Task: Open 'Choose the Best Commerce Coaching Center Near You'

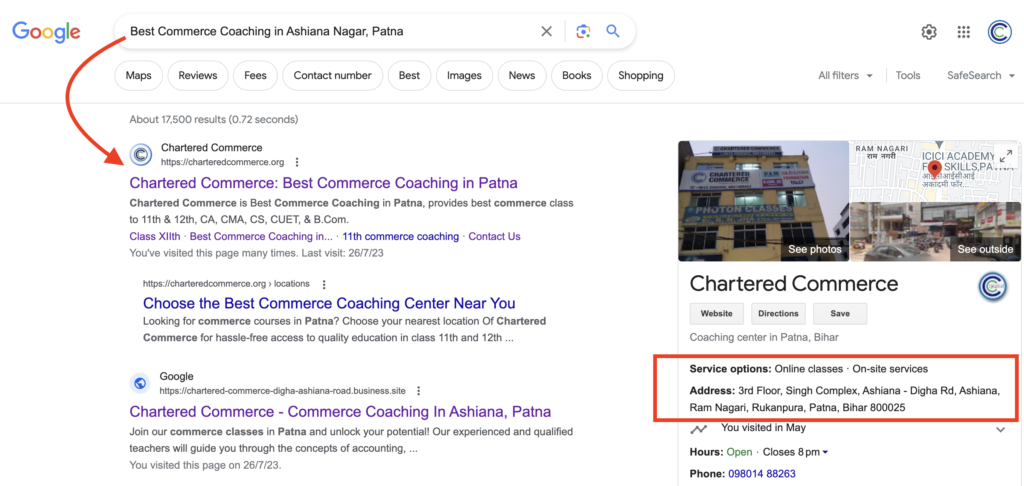Action: (x=329, y=303)
